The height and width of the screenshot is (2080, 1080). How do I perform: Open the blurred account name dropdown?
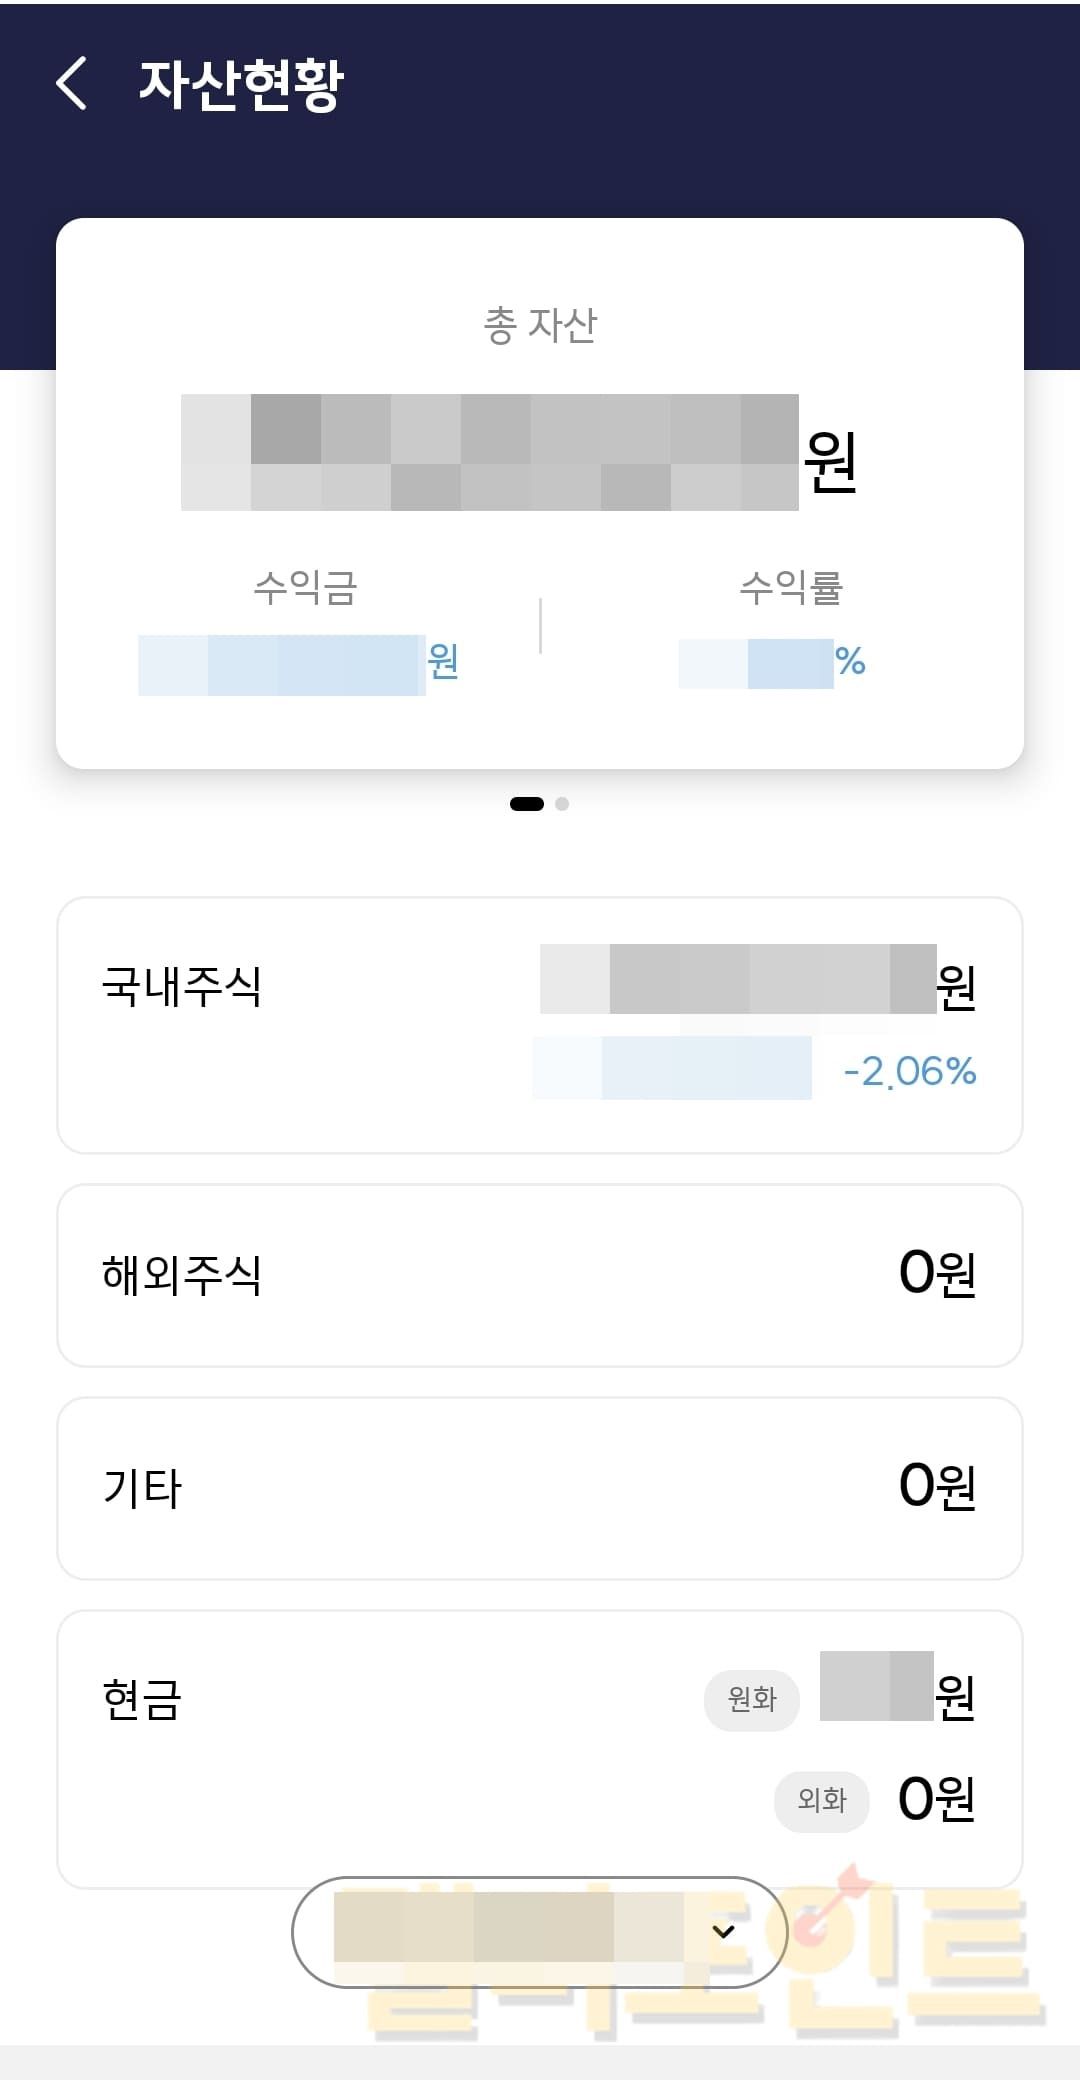click(510, 1930)
